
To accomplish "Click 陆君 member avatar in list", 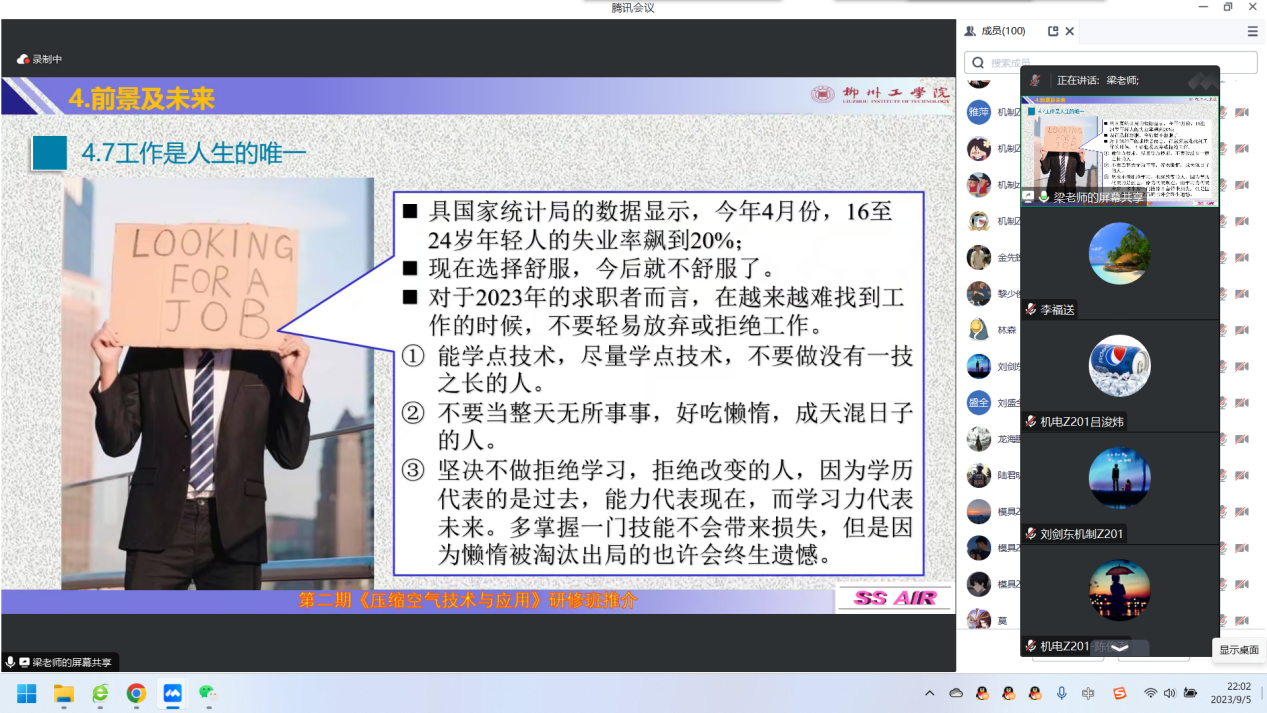I will [979, 475].
